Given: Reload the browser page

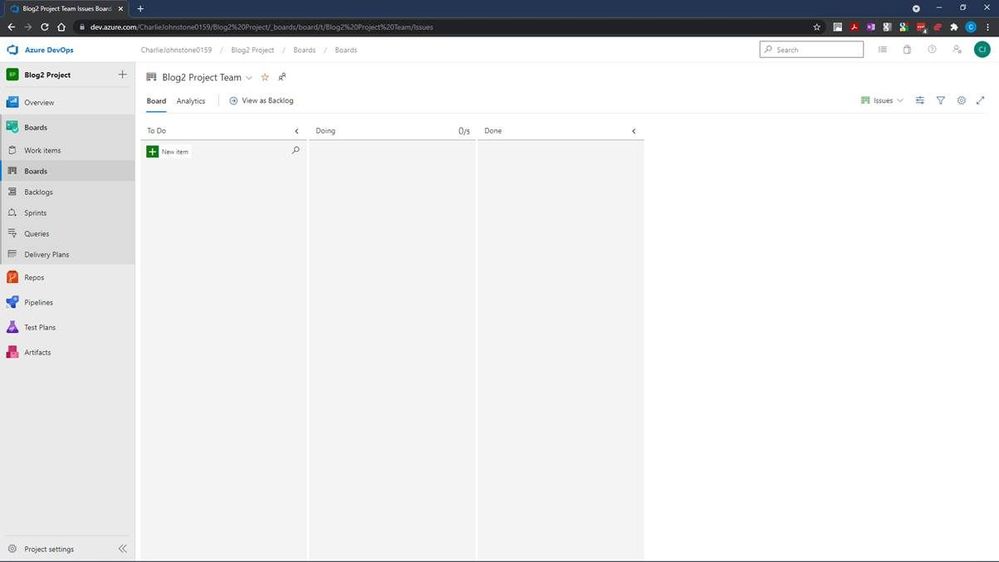Looking at the screenshot, I should tap(45, 27).
